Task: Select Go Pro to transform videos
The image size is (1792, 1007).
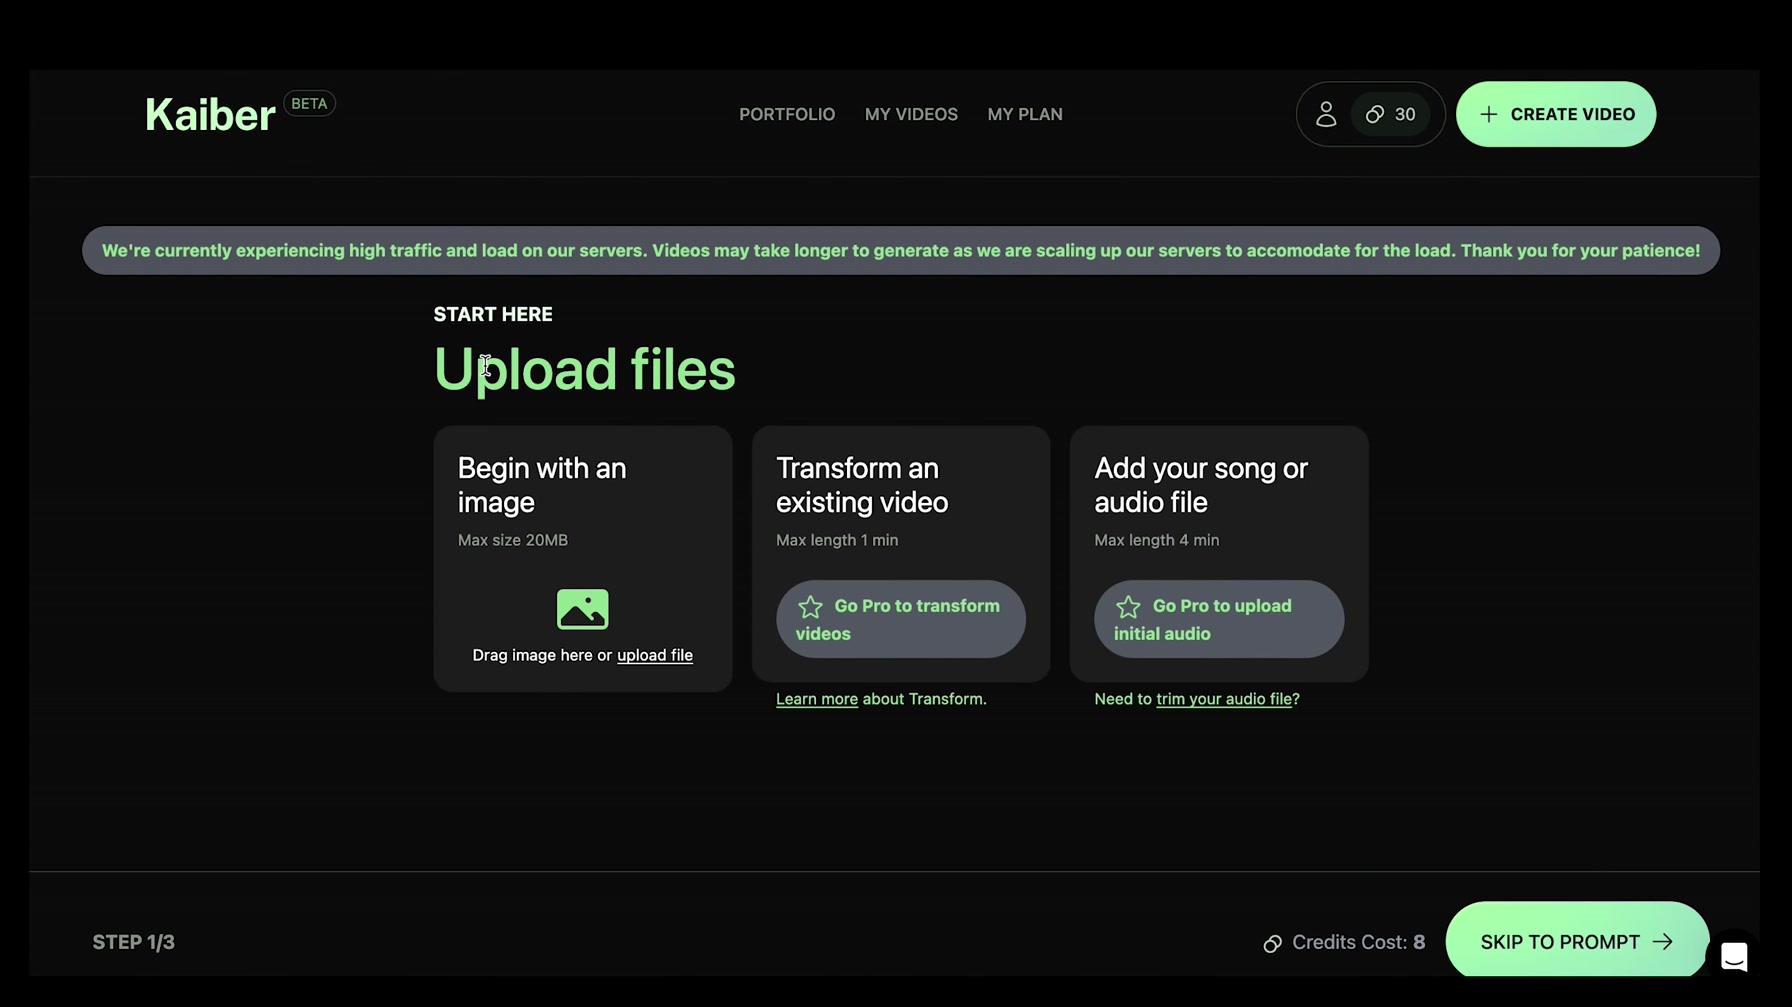Action: click(x=901, y=619)
